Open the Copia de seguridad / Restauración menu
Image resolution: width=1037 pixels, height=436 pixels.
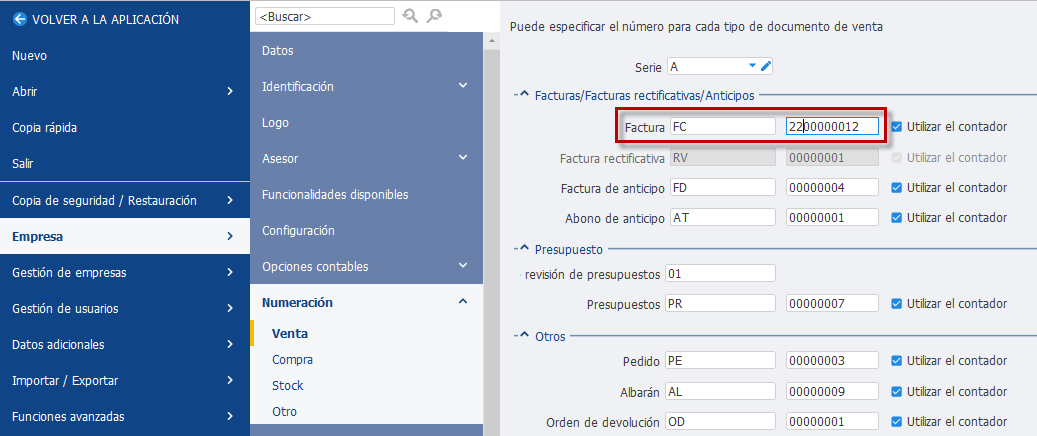[x=125, y=200]
